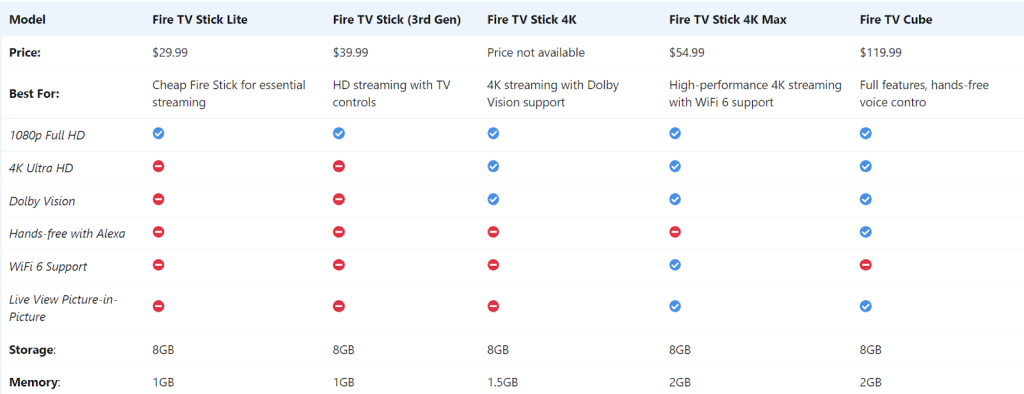Screen dimensions: 1024x394
Task: Click the red Live View icon for Fire TV Stick Lite
Action: pyautogui.click(x=158, y=306)
